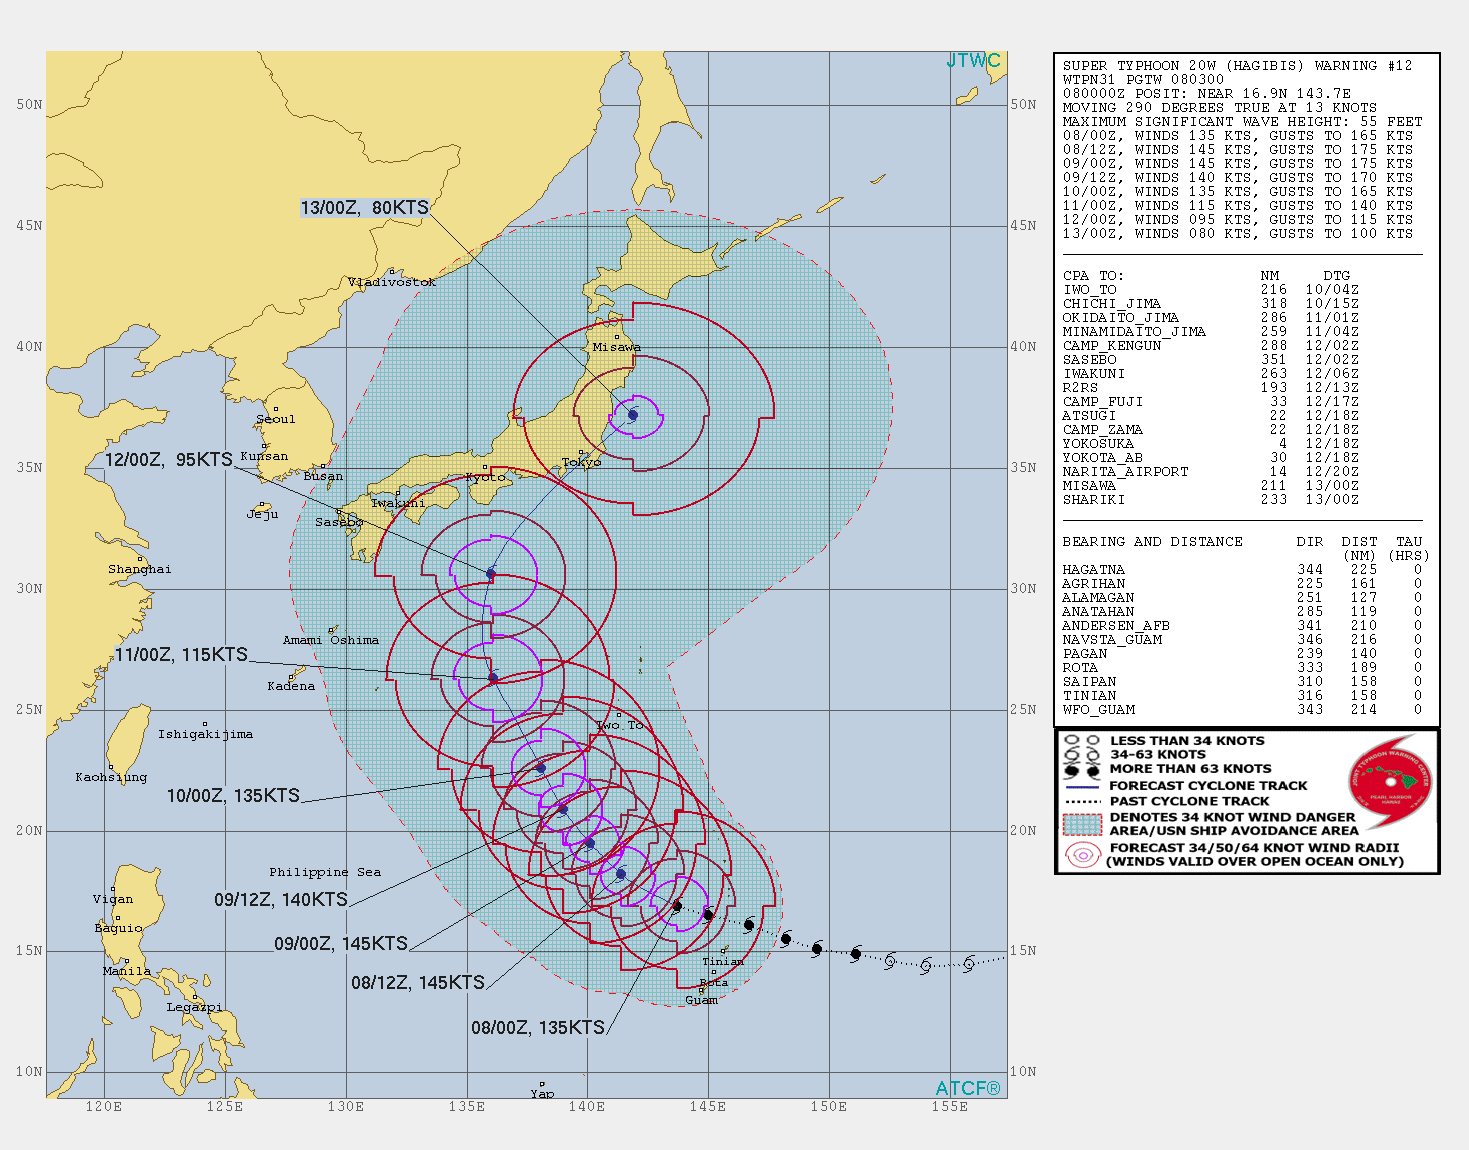Screen dimensions: 1469x1150
Task: Click the Kaohsiung city label
Action: point(111,777)
